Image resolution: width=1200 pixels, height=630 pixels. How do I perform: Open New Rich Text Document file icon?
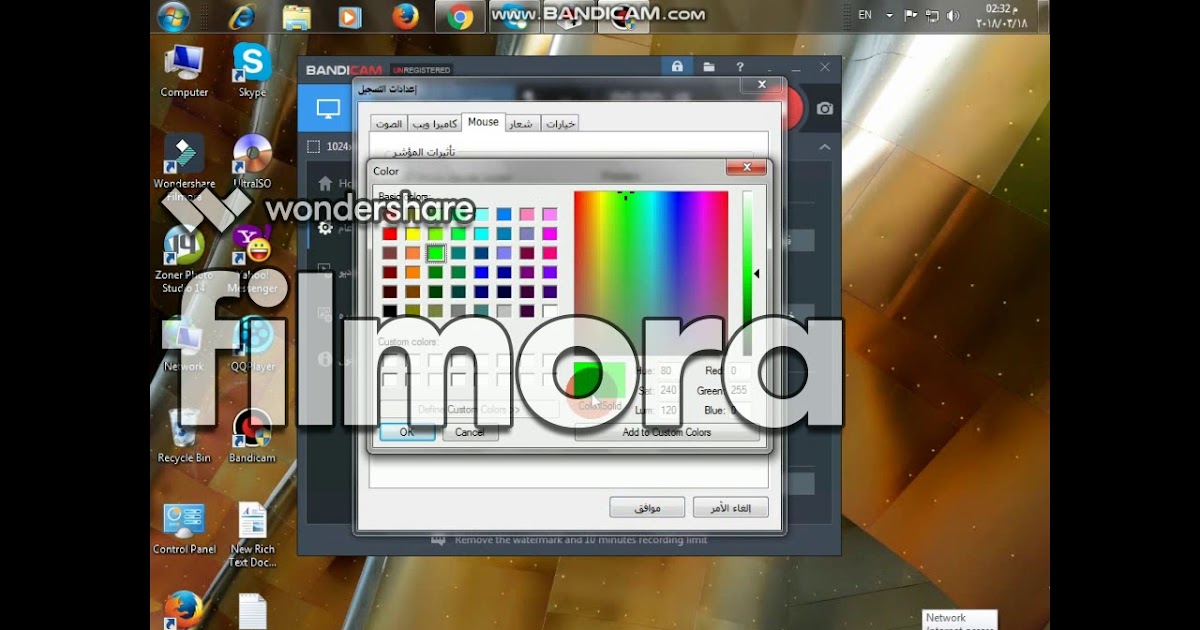point(252,534)
